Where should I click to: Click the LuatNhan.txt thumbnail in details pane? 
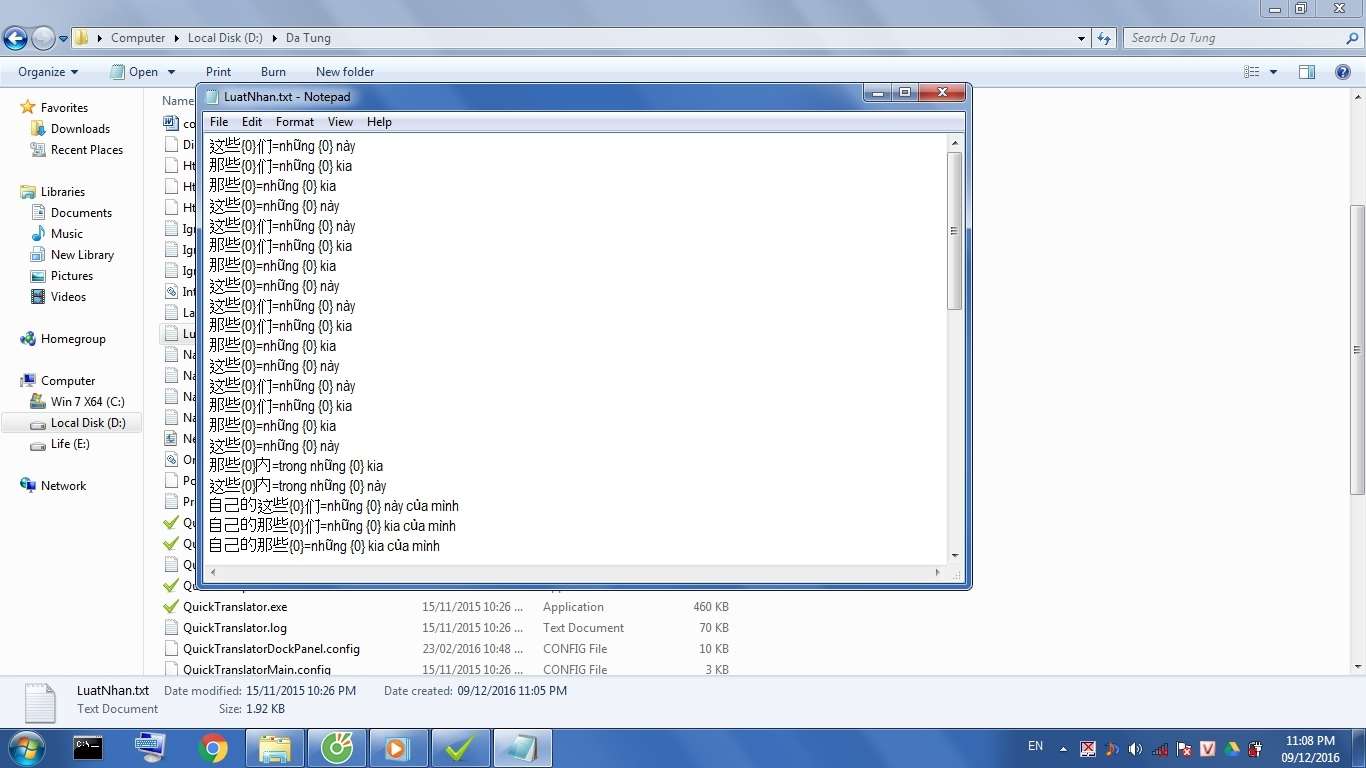40,702
